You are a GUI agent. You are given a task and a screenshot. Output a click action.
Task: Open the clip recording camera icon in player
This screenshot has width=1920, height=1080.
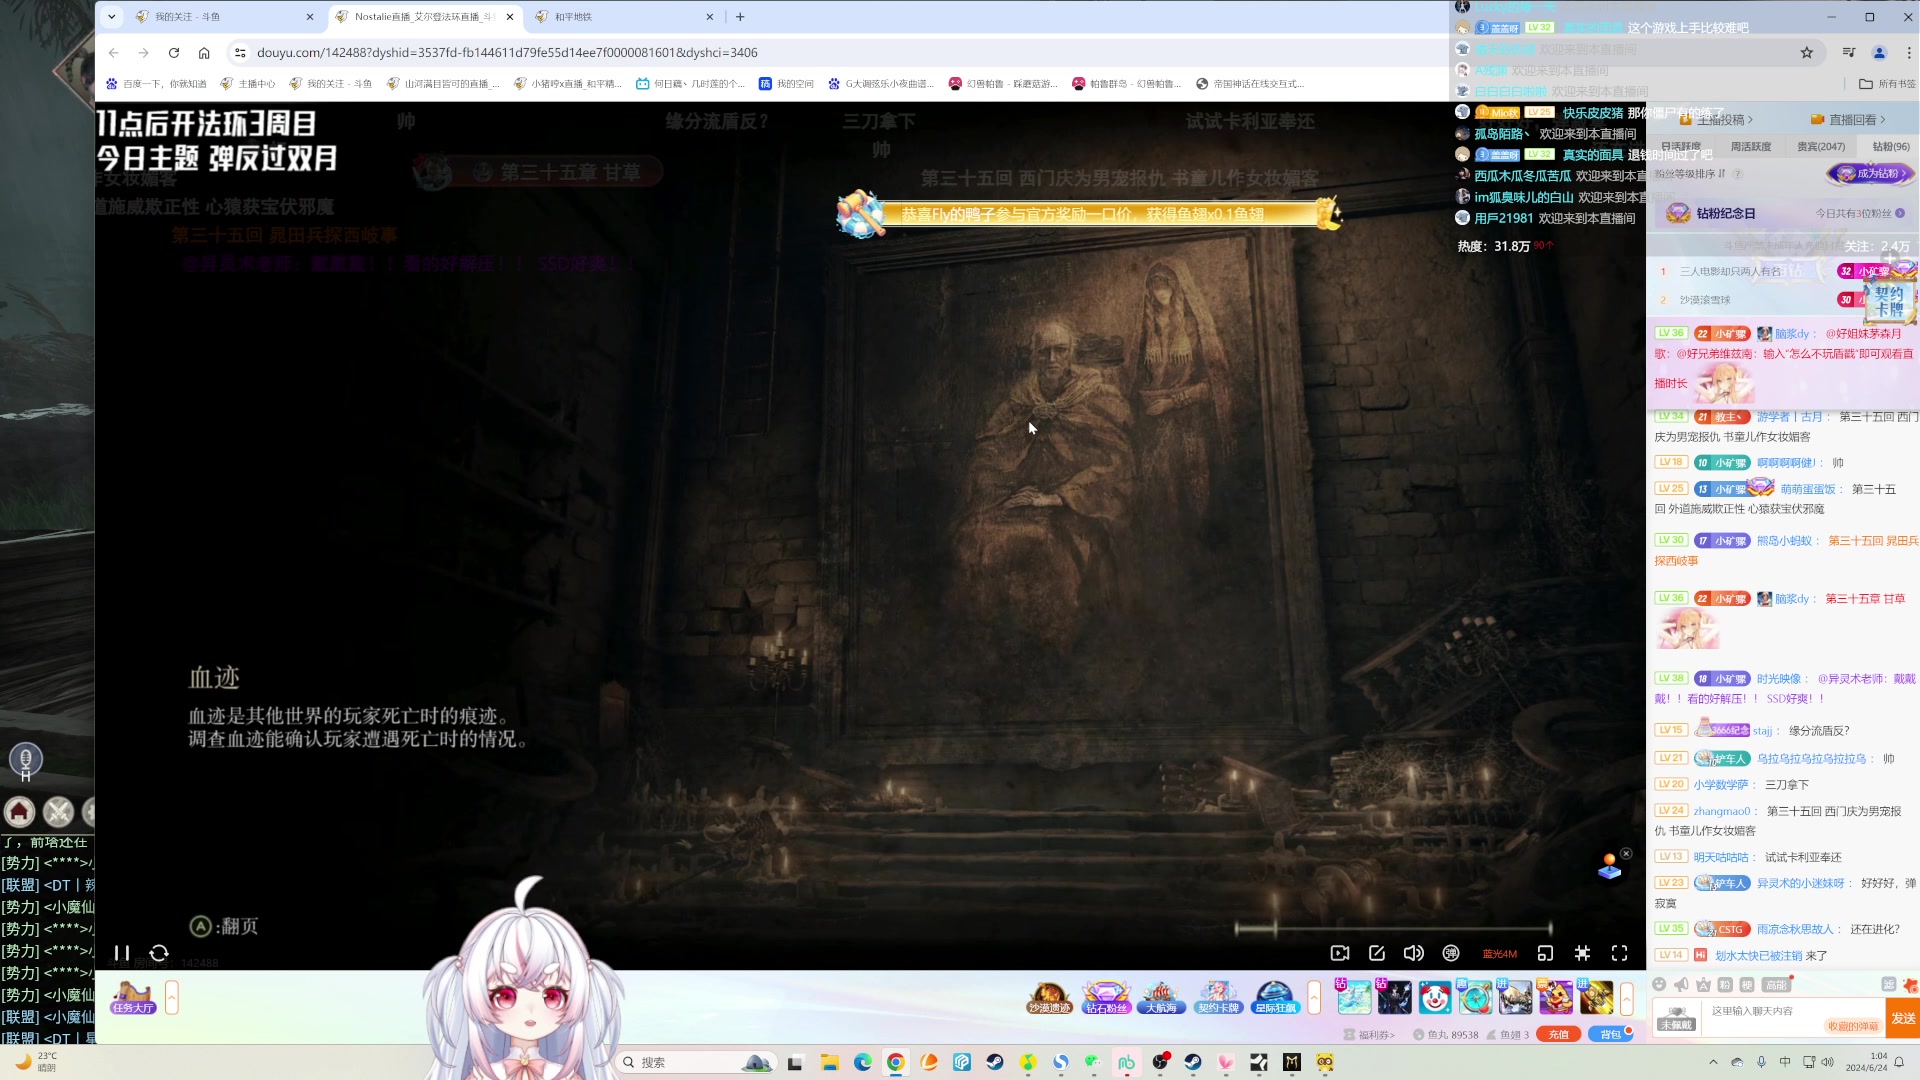click(x=1340, y=953)
